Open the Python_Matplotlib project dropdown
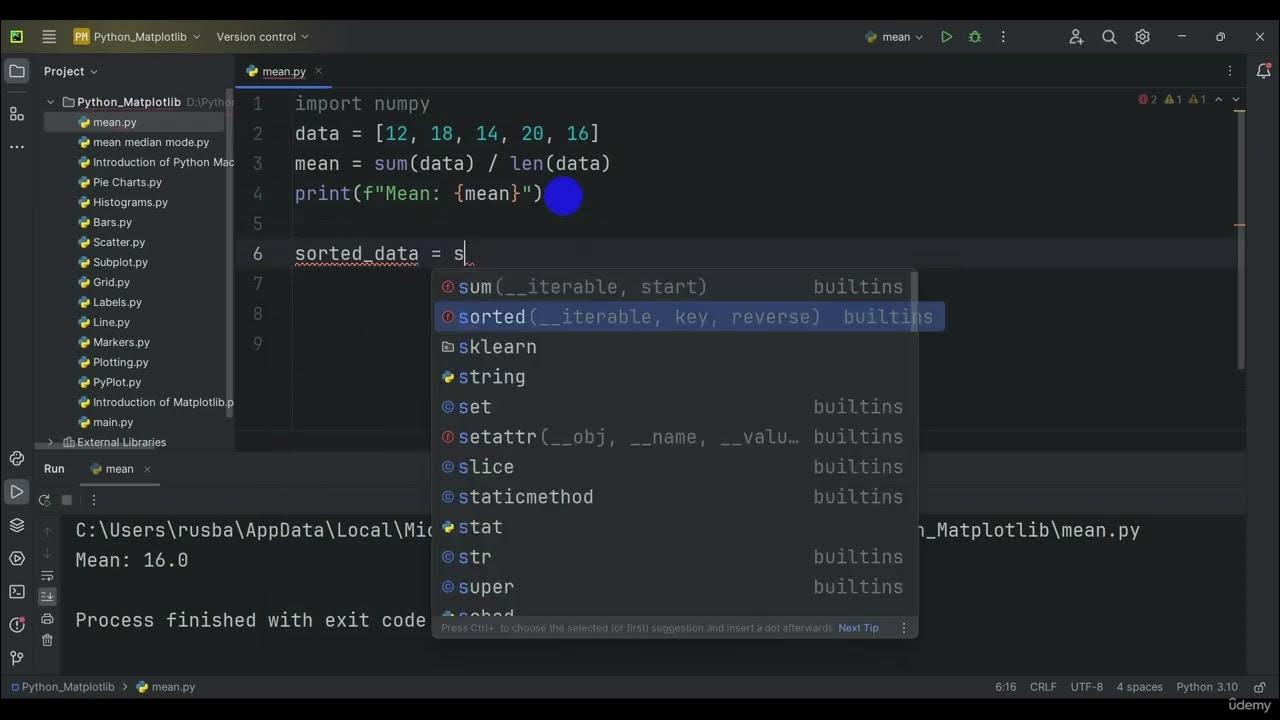Image resolution: width=1280 pixels, height=720 pixels. [x=137, y=37]
